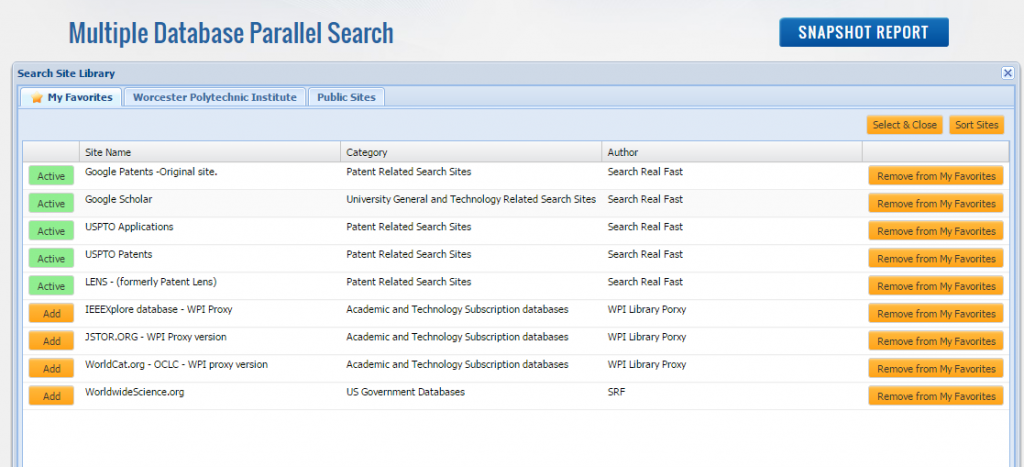
Task: Toggle Active status for USPTO Patents
Action: pos(51,259)
